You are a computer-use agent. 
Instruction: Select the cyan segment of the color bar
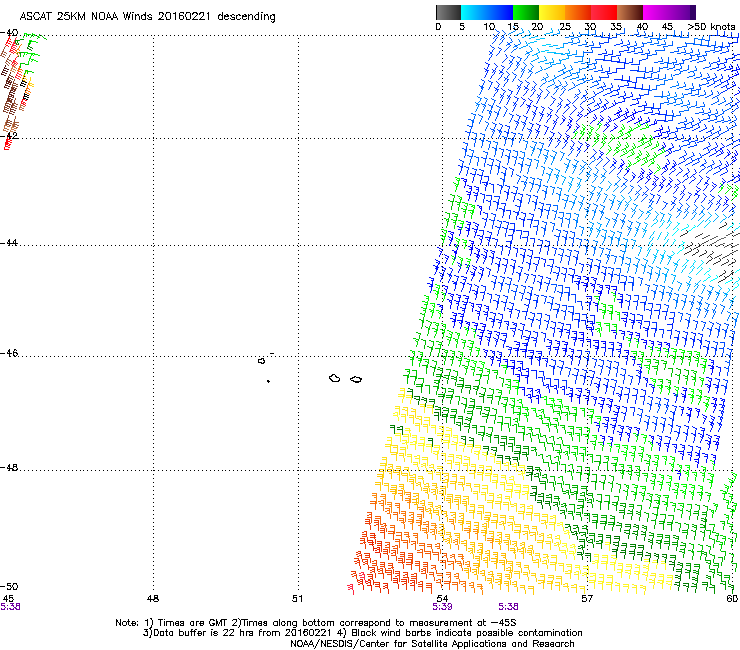pos(474,12)
